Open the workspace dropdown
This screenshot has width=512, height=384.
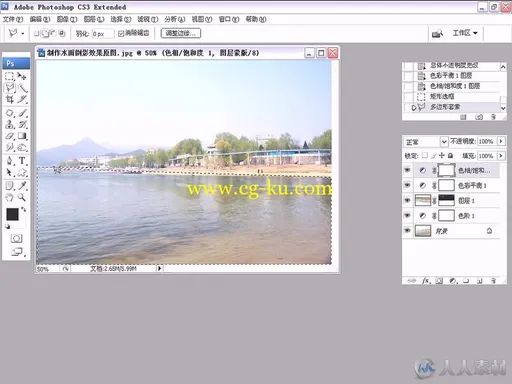coord(465,33)
